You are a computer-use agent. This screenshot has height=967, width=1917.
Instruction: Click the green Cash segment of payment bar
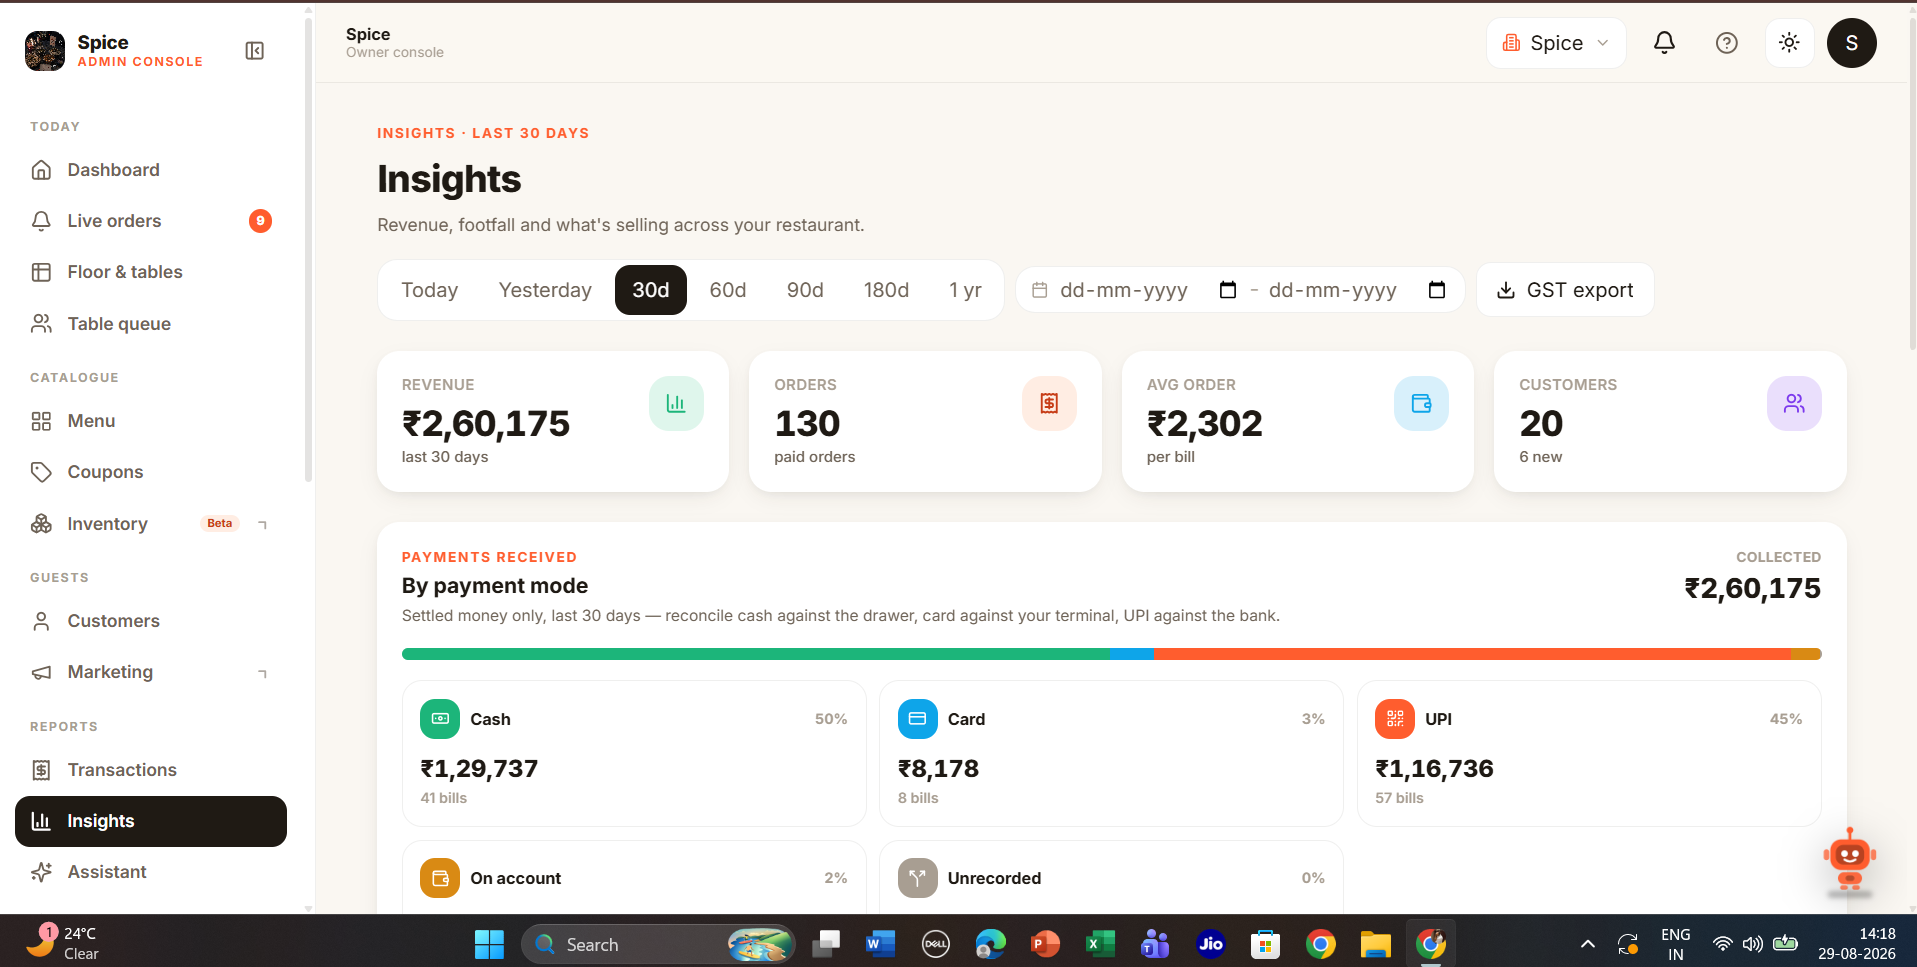click(755, 654)
